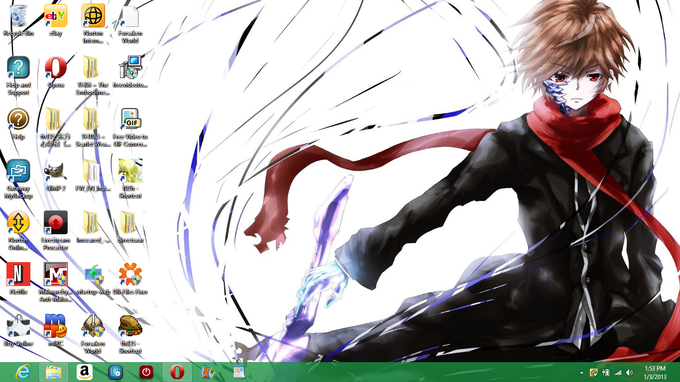Select the computer-and-disc installer icon
The image size is (680, 382).
(130, 68)
